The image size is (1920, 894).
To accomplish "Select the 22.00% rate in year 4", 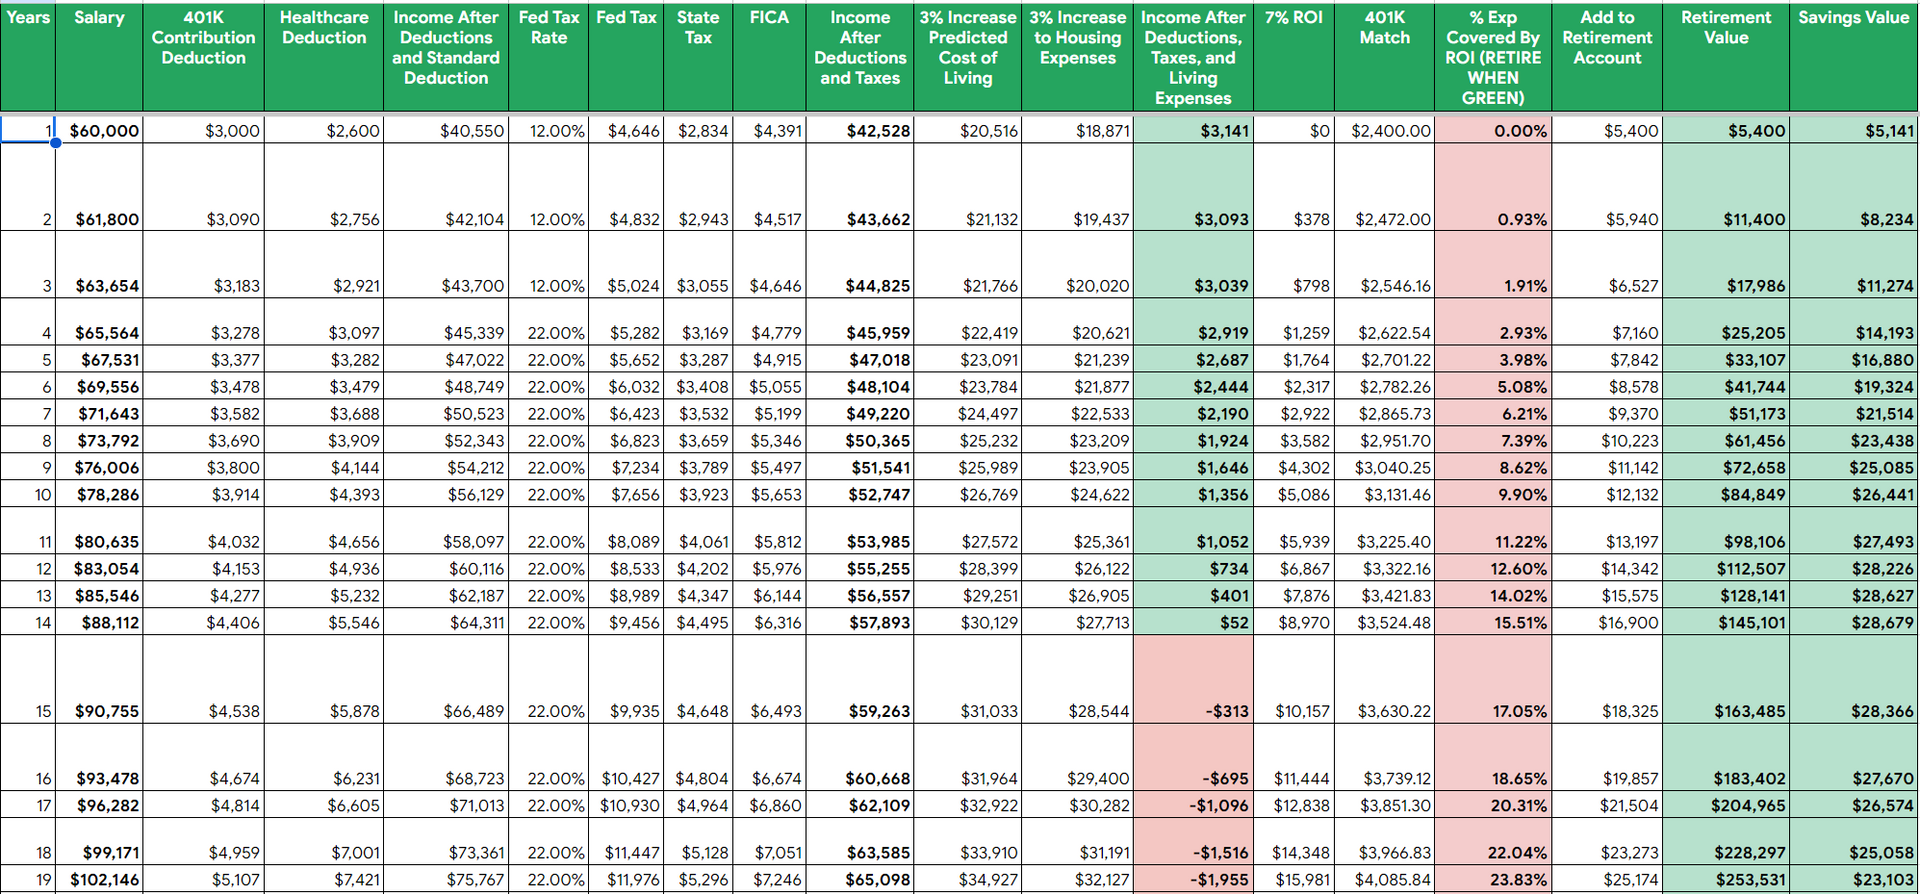I will point(548,322).
